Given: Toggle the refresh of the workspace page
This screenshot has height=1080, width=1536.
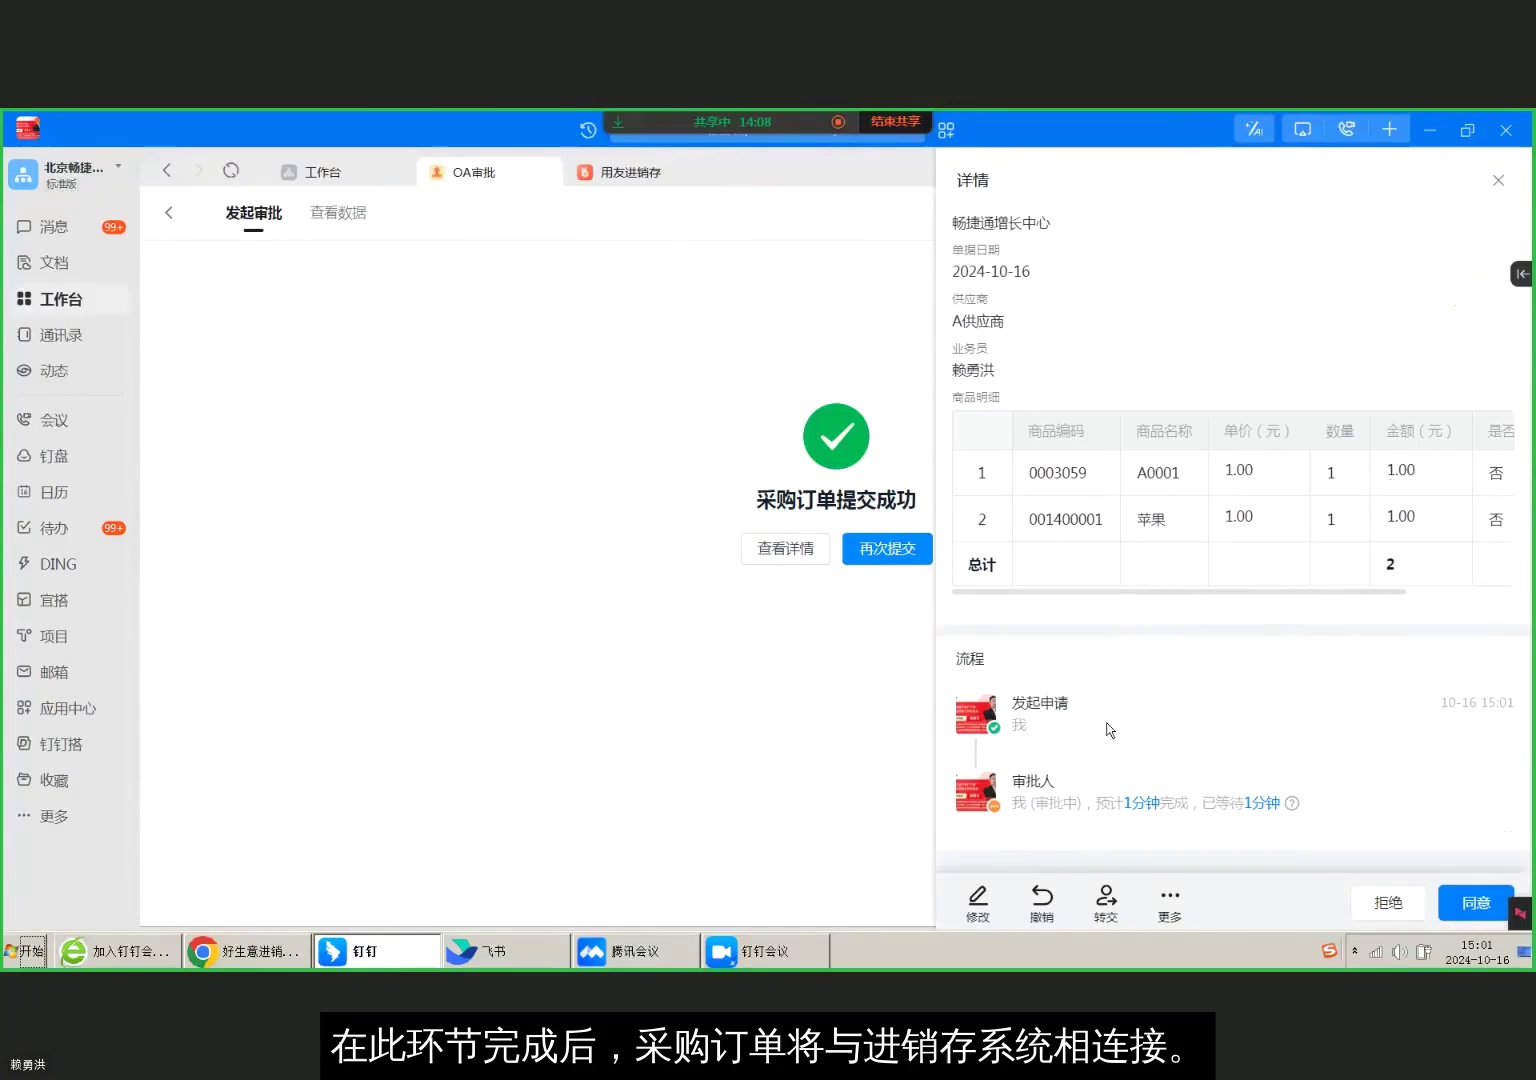Looking at the screenshot, I should [231, 170].
